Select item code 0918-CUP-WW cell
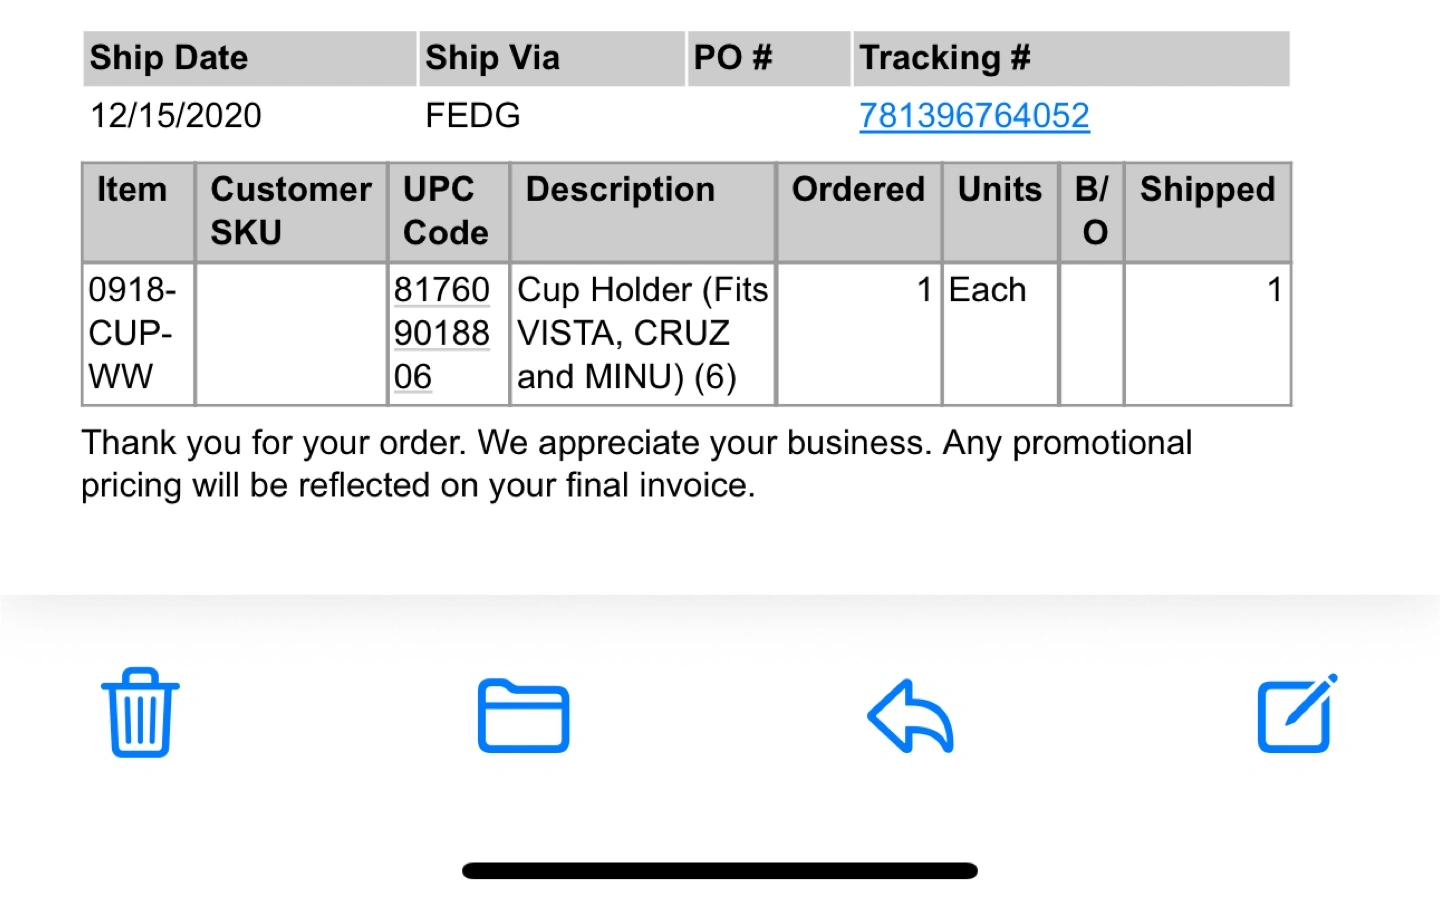Viewport: 1440px width, 906px height. click(138, 333)
